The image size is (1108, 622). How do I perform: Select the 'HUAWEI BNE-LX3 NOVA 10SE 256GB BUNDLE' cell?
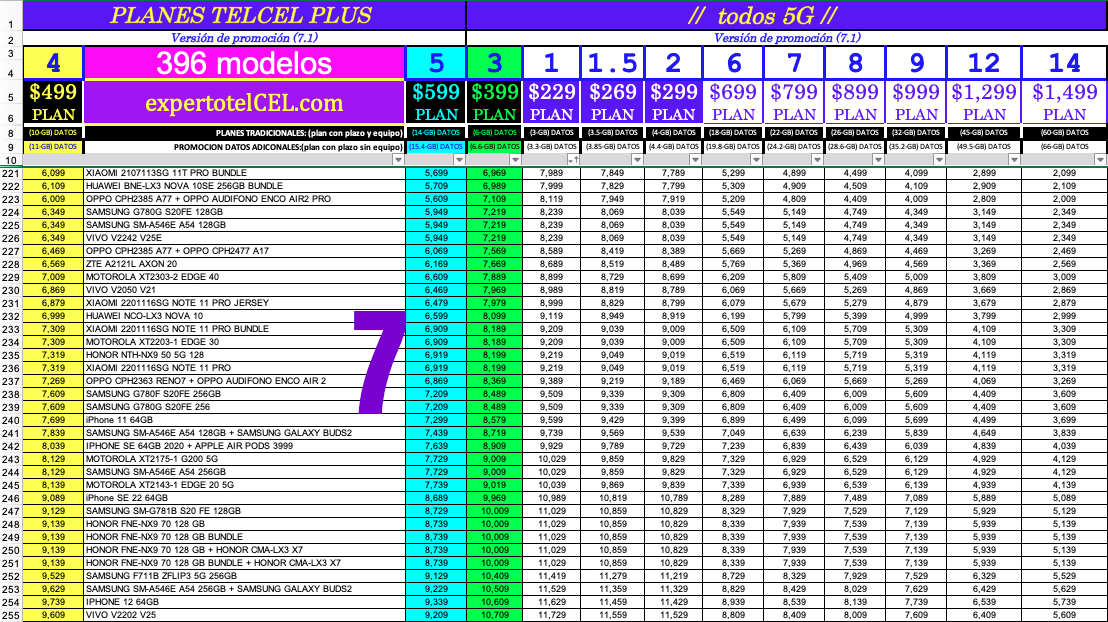tap(244, 186)
